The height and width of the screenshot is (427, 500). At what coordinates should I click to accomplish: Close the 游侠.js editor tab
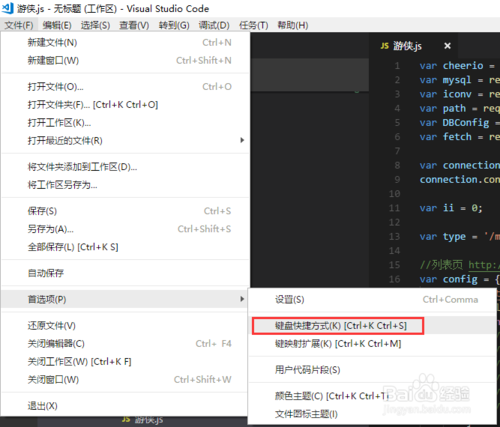[447, 46]
